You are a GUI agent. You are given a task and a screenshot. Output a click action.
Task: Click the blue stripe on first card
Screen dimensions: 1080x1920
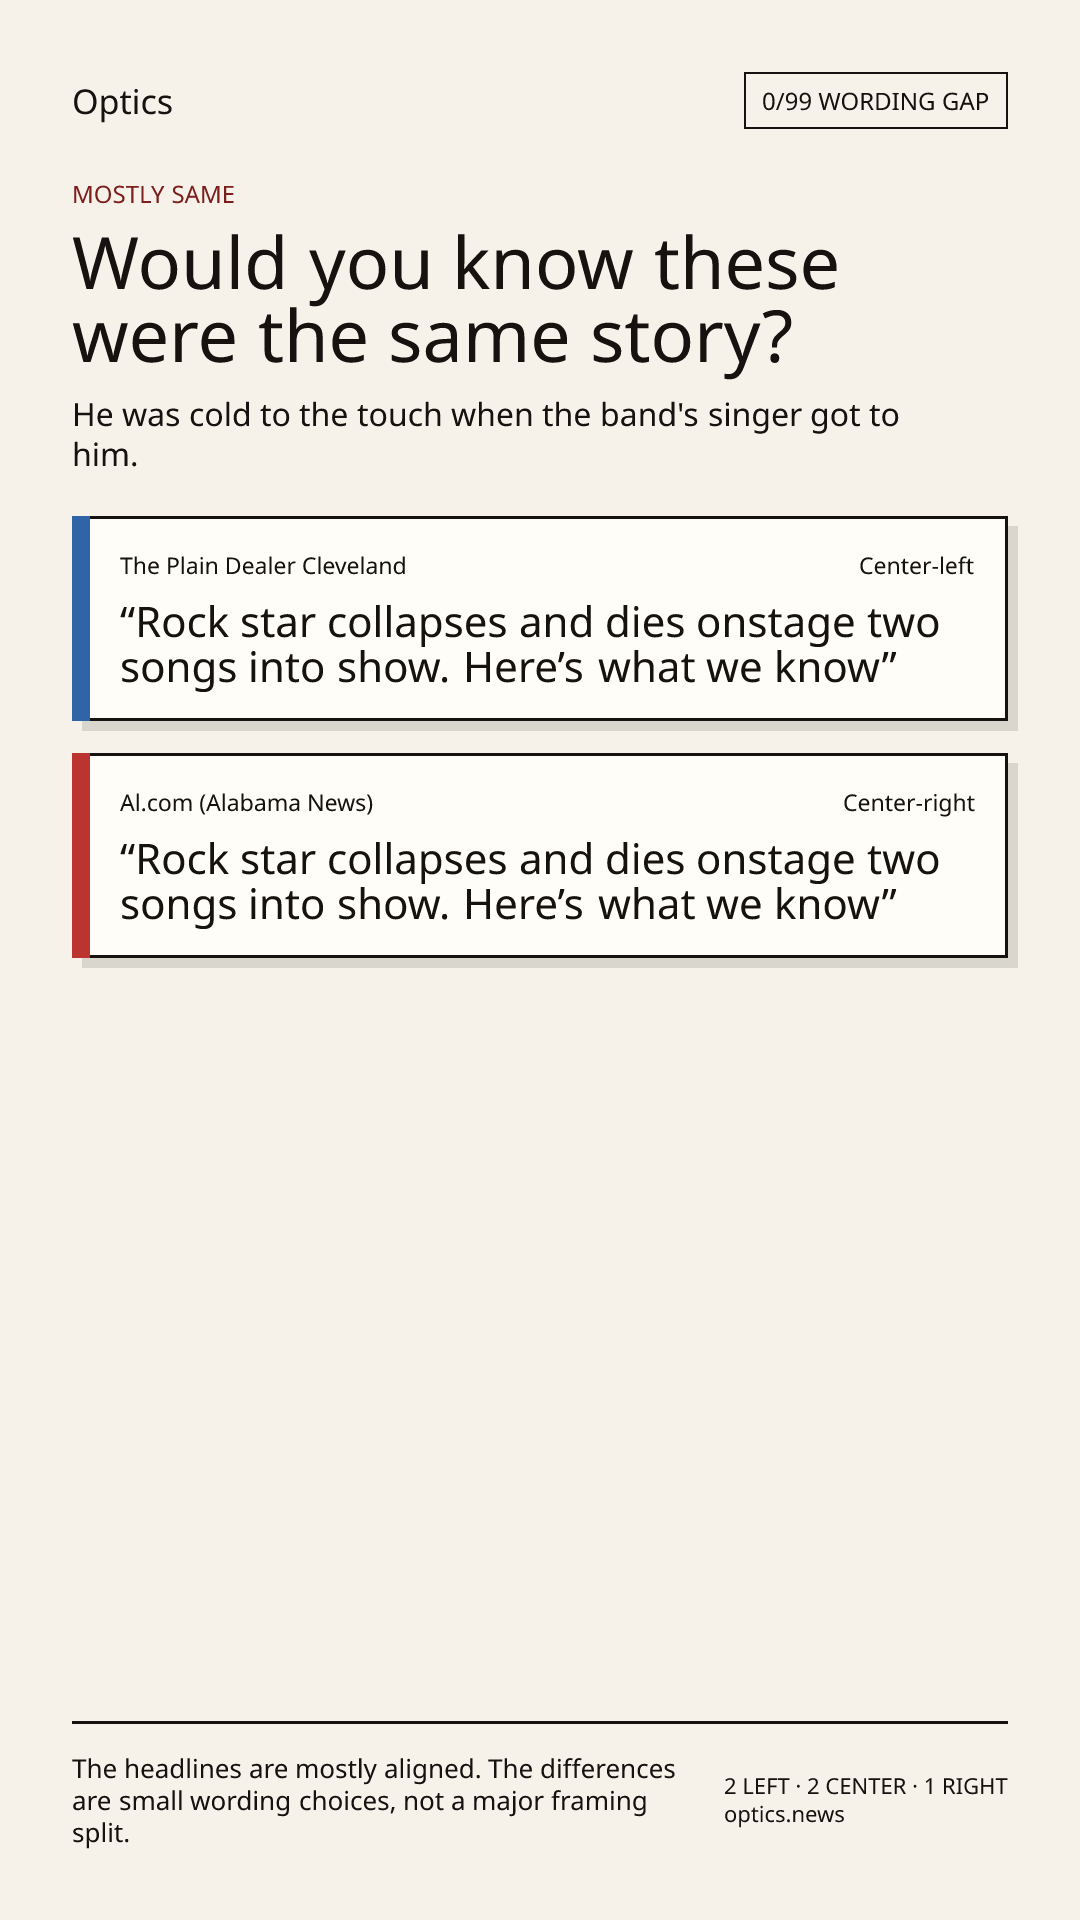81,618
